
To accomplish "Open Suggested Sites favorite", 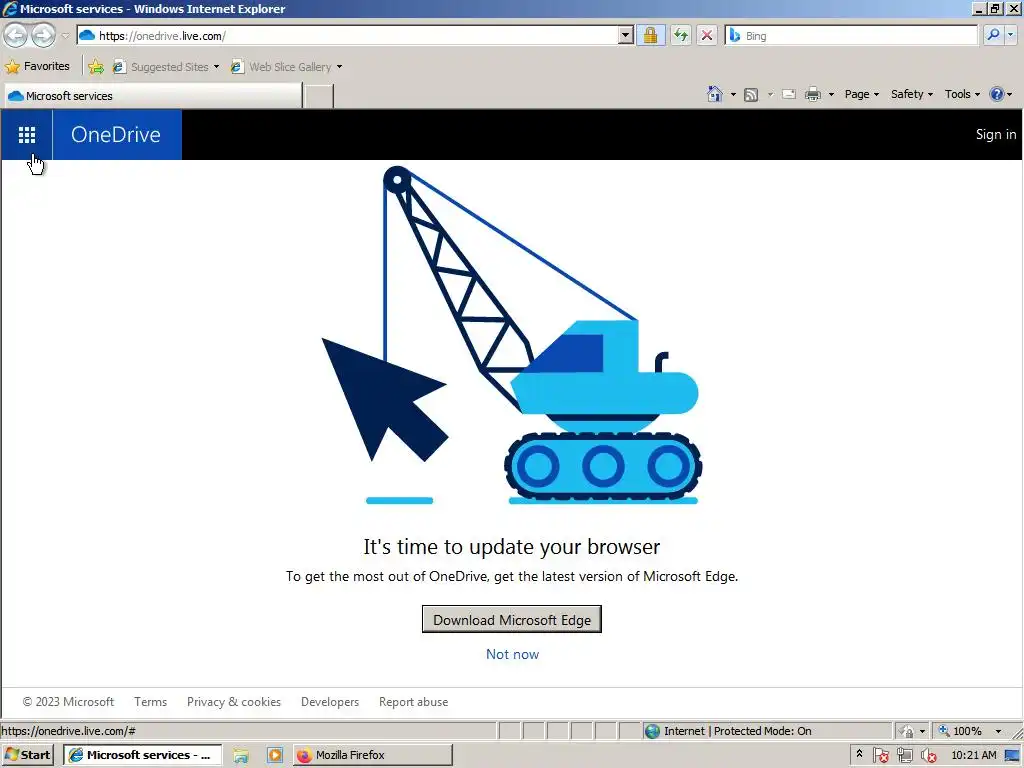I will 166,67.
